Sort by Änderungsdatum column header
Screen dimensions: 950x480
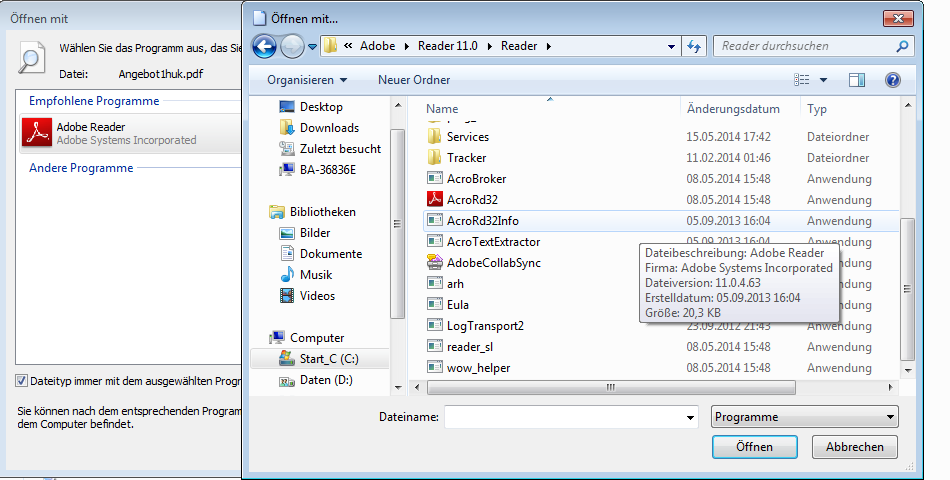pos(733,109)
